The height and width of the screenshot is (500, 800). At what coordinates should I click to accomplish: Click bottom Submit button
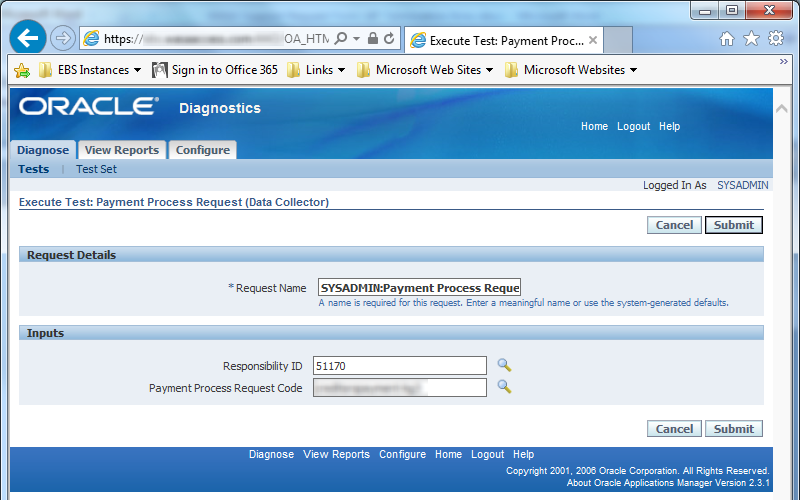click(734, 429)
